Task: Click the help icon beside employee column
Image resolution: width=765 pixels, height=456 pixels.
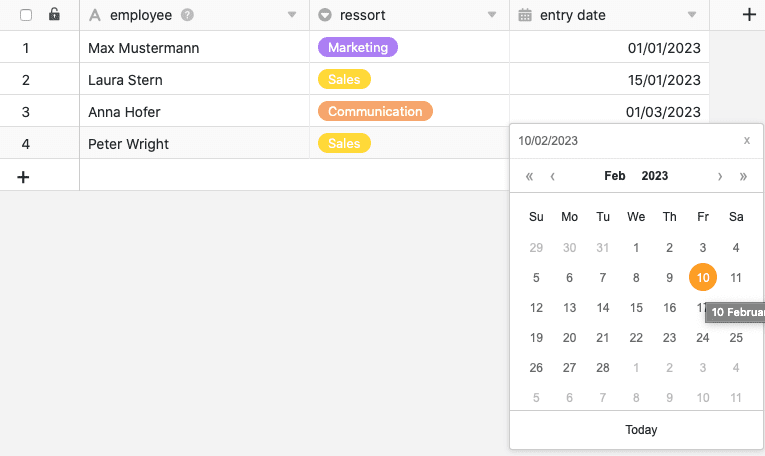Action: [188, 15]
